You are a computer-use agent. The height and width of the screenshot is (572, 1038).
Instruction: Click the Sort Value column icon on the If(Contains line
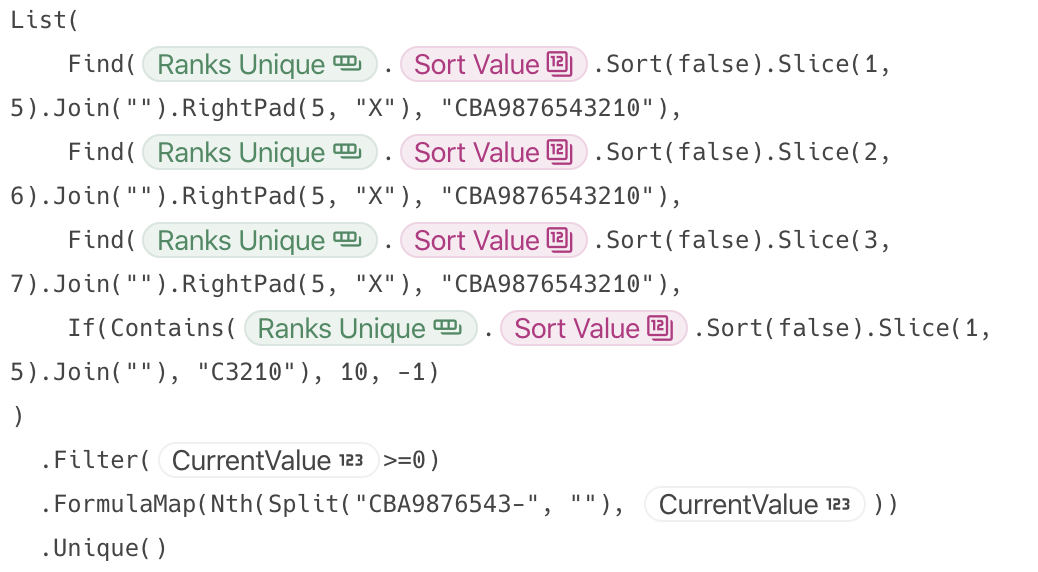[x=659, y=329]
